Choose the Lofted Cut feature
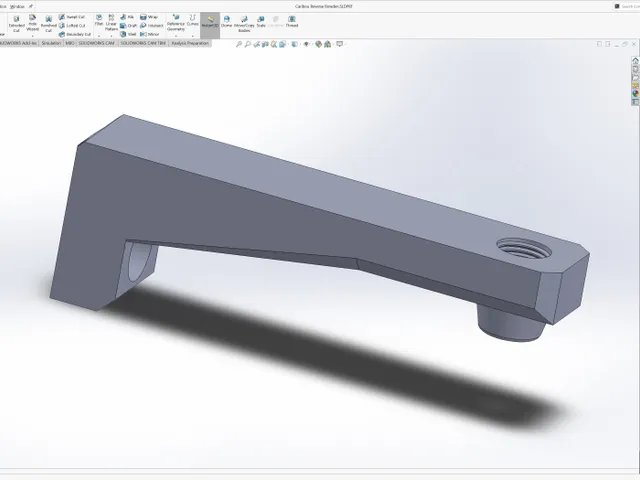The image size is (640, 480). [72, 26]
